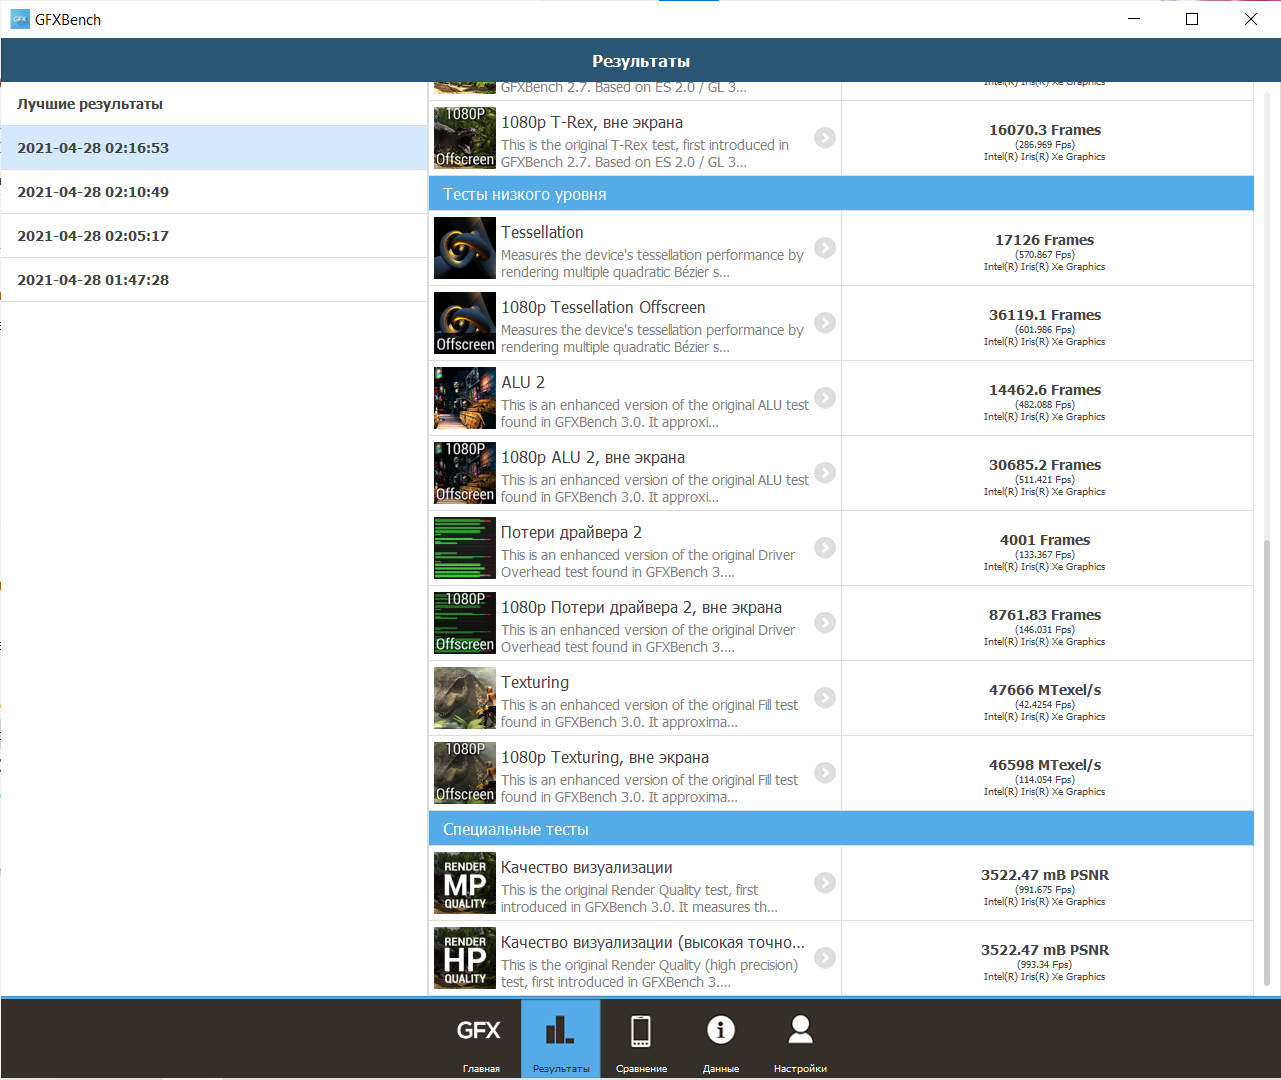The image size is (1281, 1080).
Task: Select the Результаты tab in bottom bar
Action: click(561, 1039)
